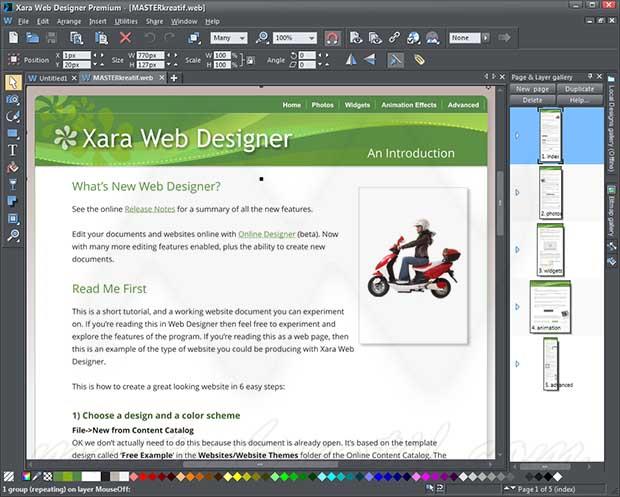The height and width of the screenshot is (497, 620).
Task: Open the Local Designs gallery side tab
Action: 611,123
